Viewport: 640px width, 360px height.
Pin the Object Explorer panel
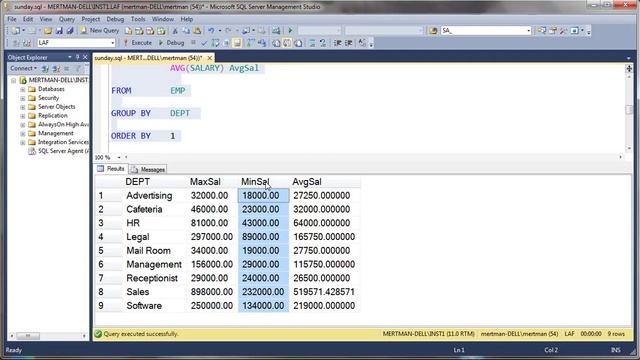[x=77, y=57]
